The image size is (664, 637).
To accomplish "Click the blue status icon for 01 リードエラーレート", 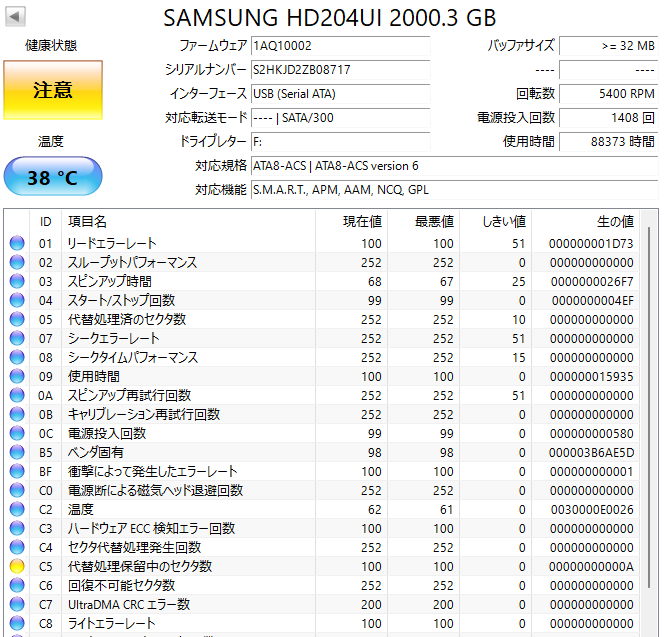I will click(17, 243).
